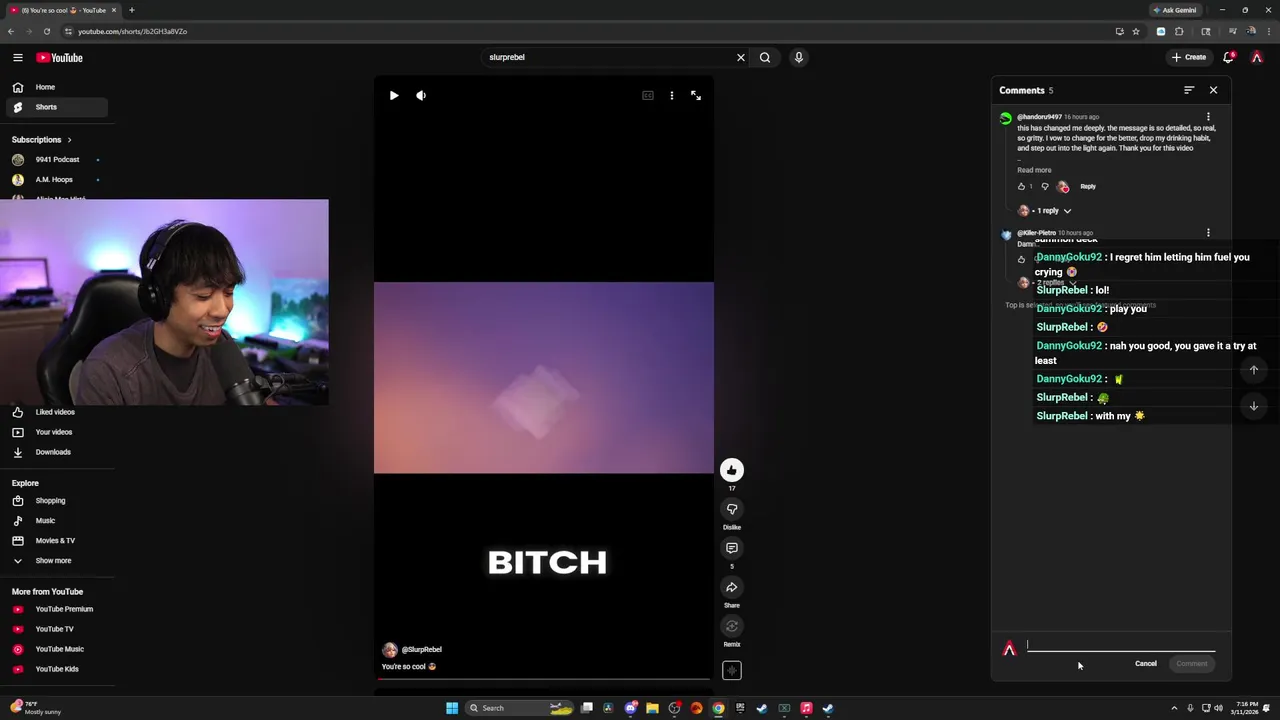1280x720 pixels.
Task: Bookmark this page with the star icon
Action: tap(1136, 31)
